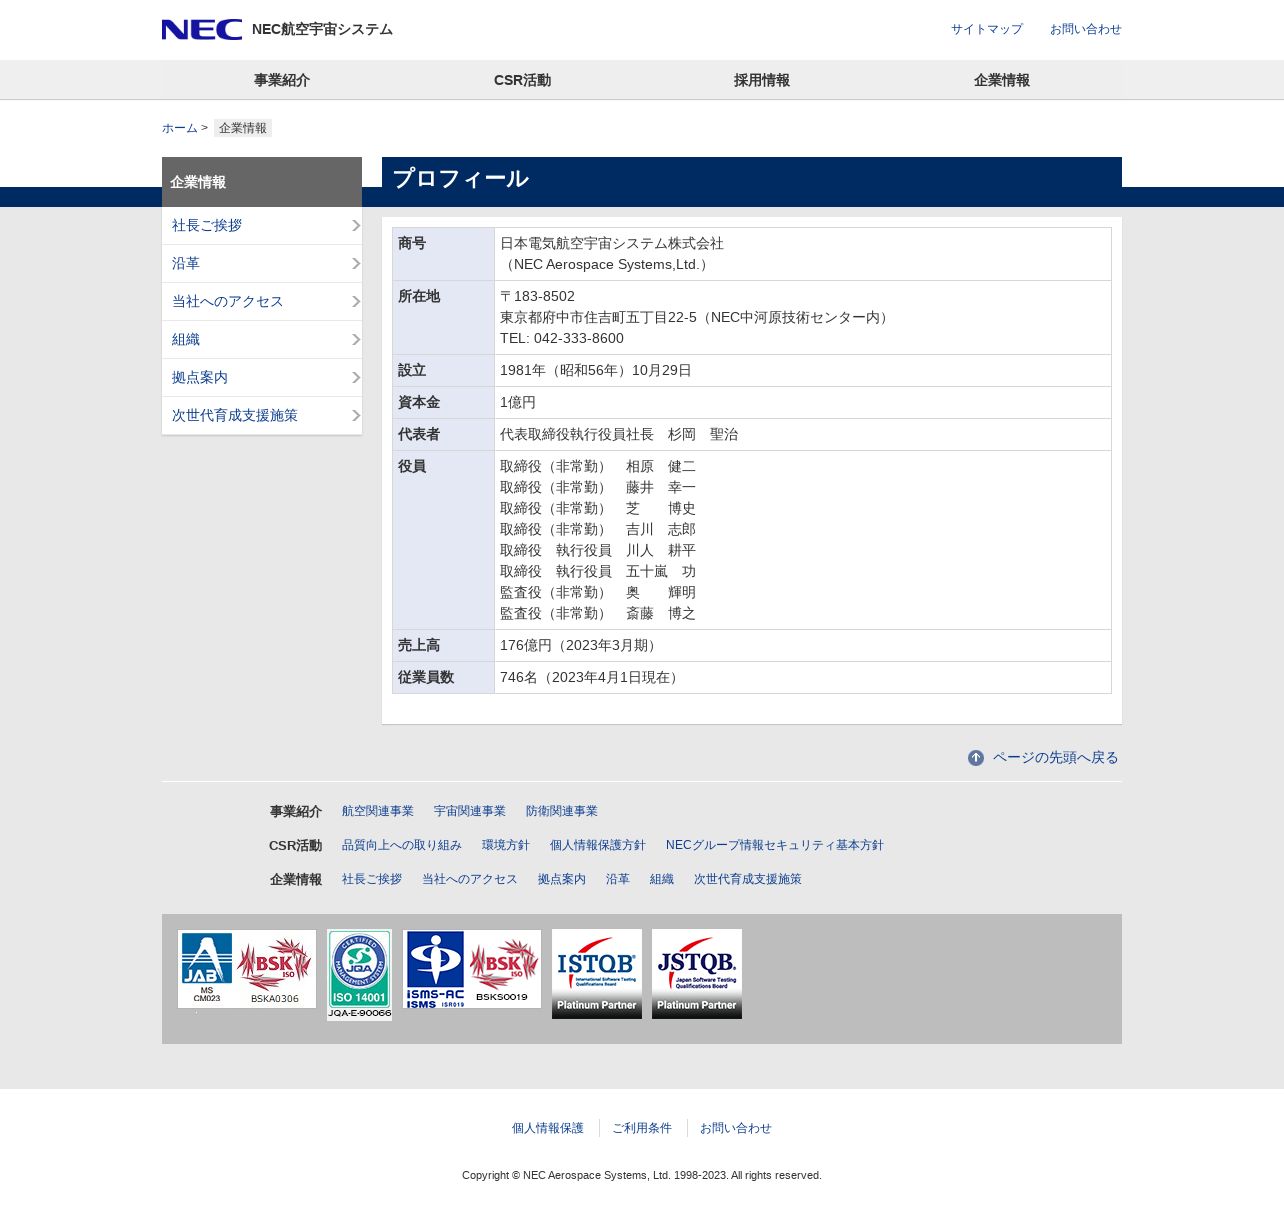1284x1208 pixels.
Task: Click the 1981年（昭和56年）10月29日 cell
Action: coord(803,371)
